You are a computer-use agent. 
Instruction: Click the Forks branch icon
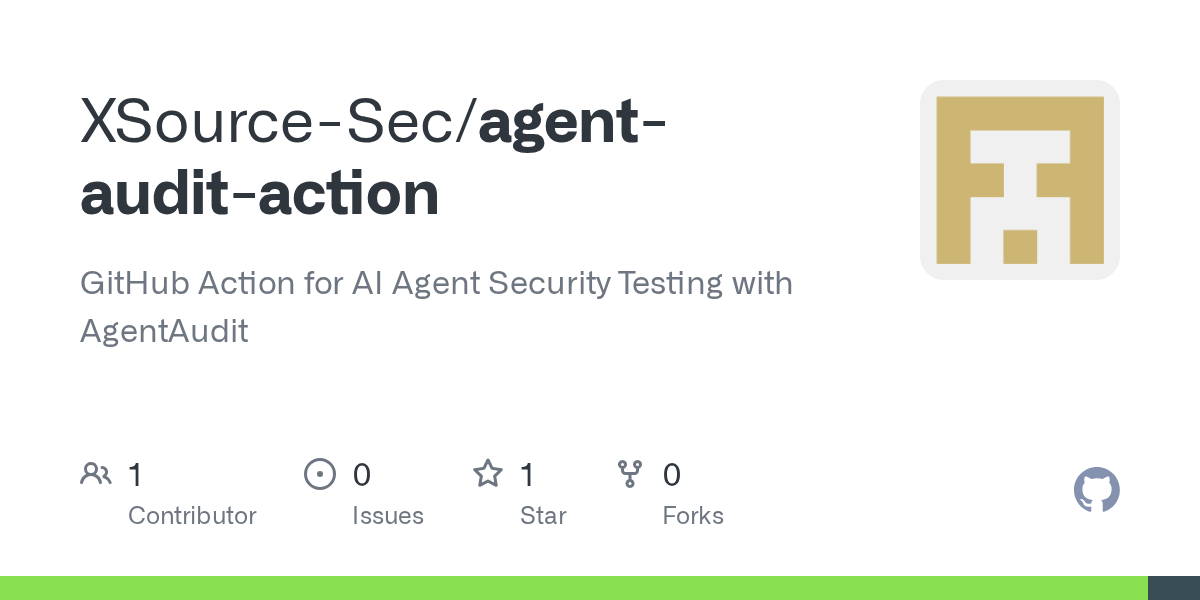coord(630,474)
